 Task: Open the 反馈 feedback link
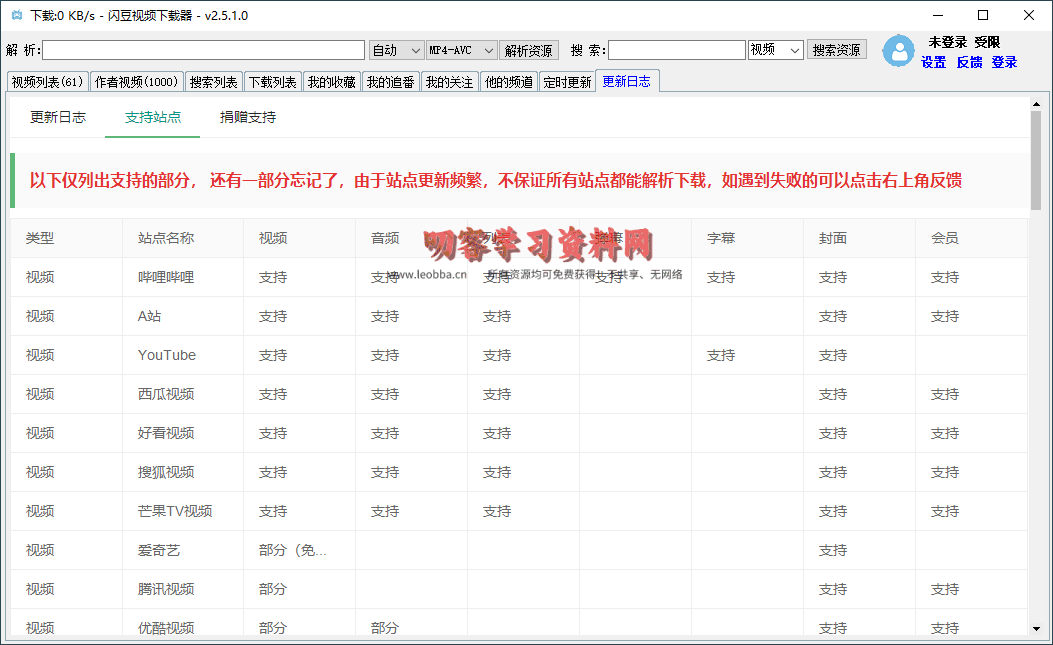point(969,62)
